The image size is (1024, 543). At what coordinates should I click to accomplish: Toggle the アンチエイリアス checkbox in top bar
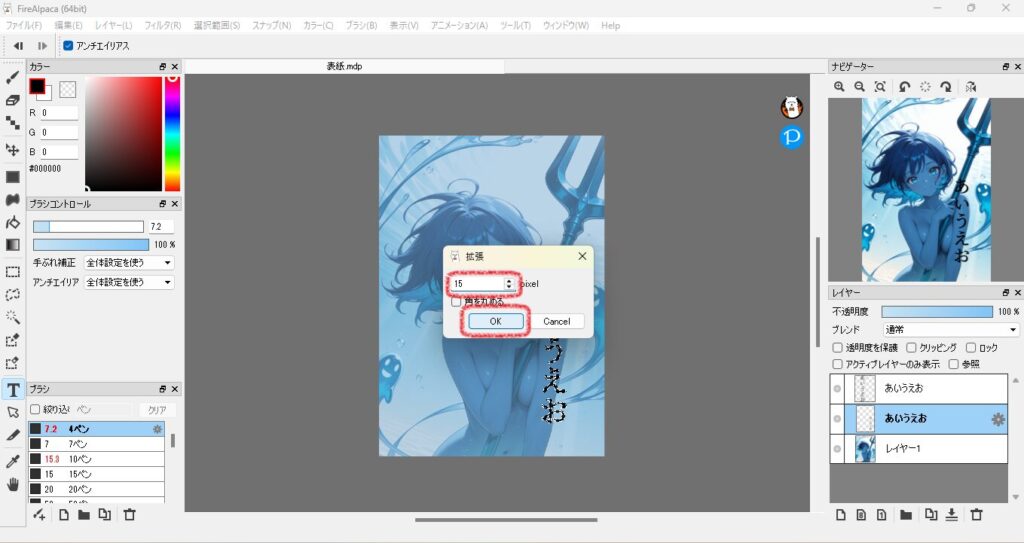point(68,46)
